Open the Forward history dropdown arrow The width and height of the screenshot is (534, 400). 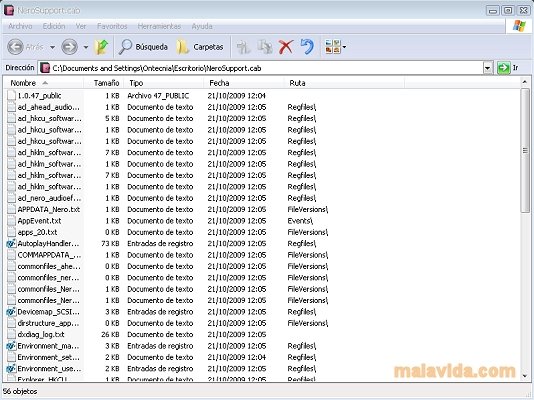click(x=86, y=47)
